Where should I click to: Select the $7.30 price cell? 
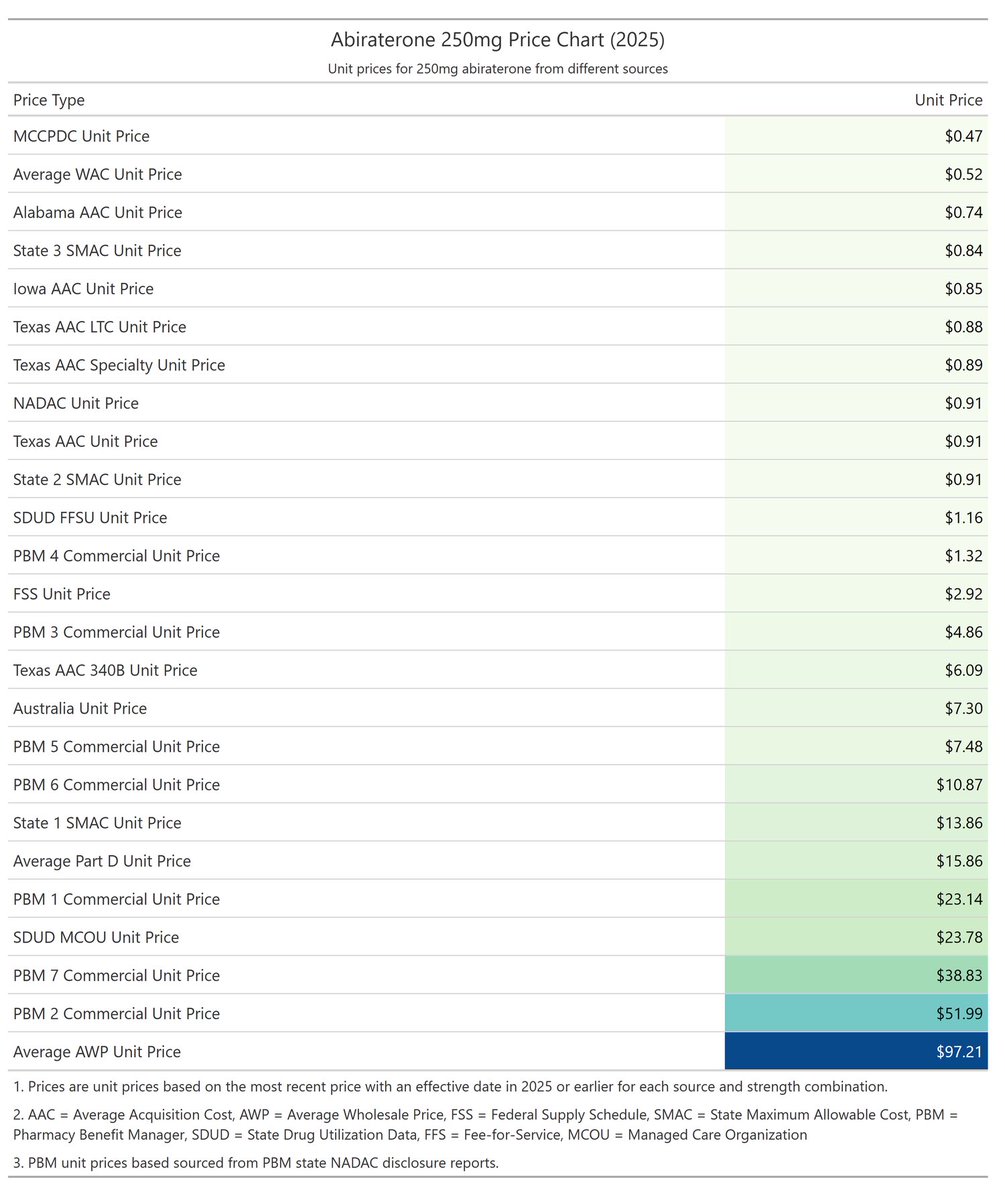coord(856,708)
